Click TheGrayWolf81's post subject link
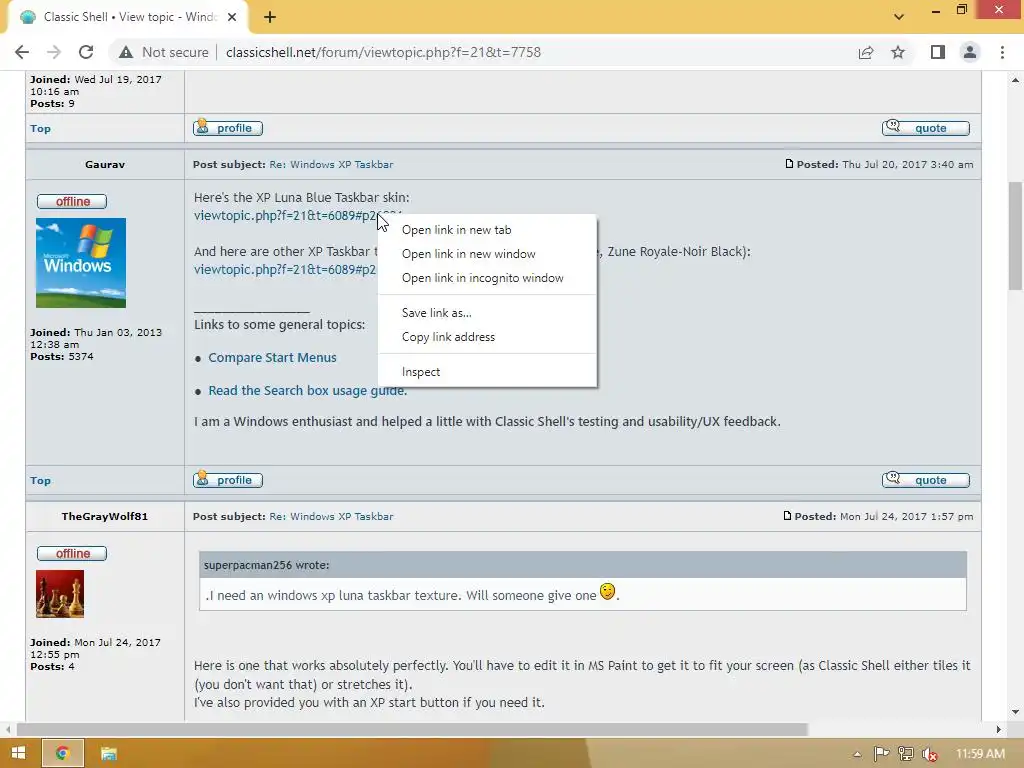 [x=331, y=517]
